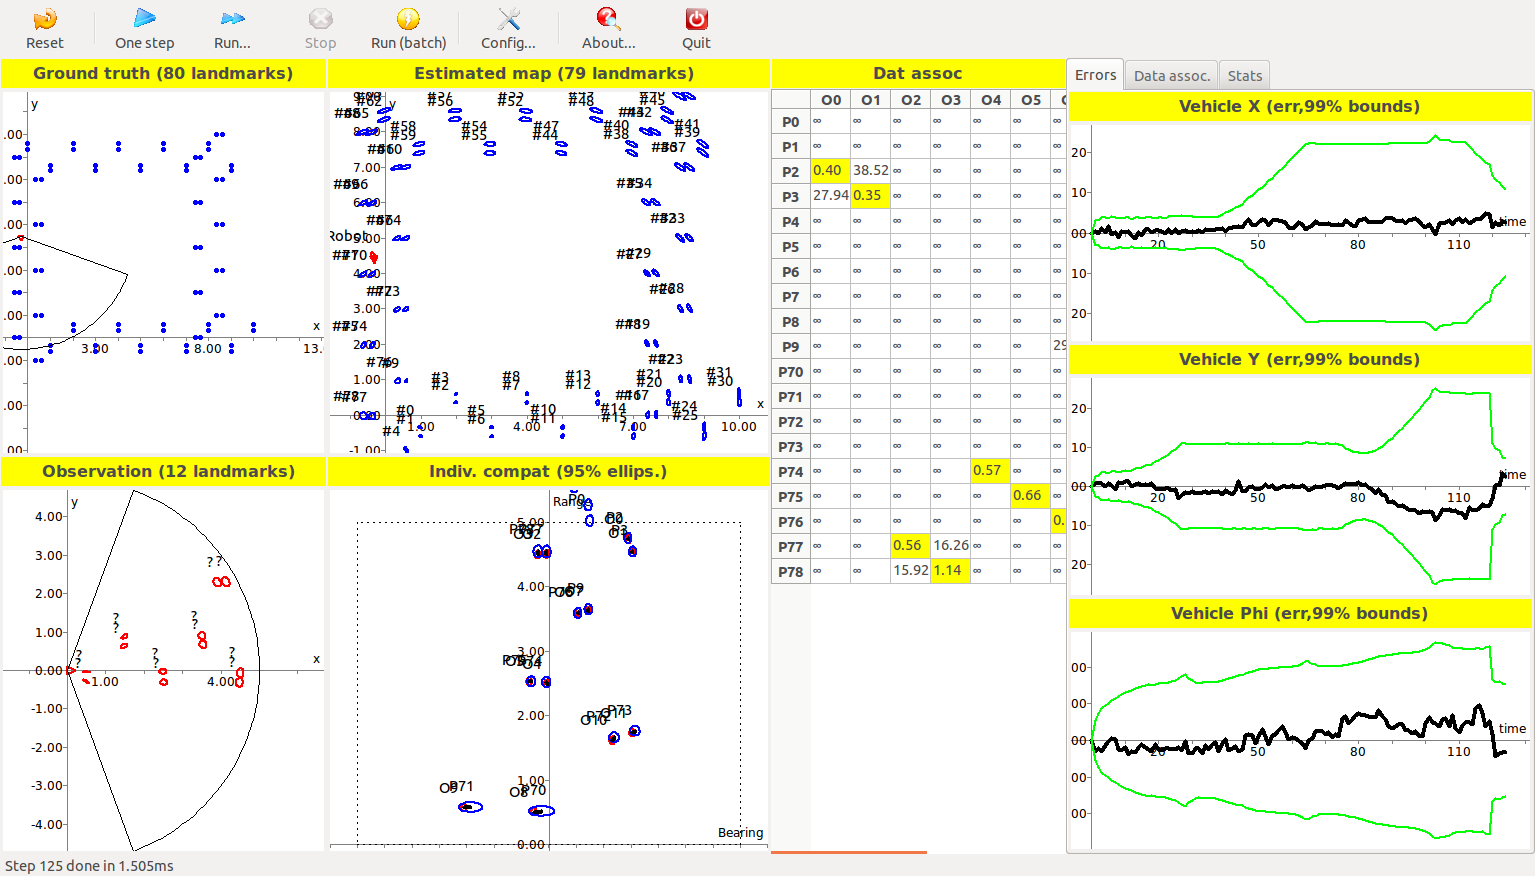The height and width of the screenshot is (876, 1535).
Task: Launch Run (batch) from the toolbar
Action: click(x=408, y=20)
